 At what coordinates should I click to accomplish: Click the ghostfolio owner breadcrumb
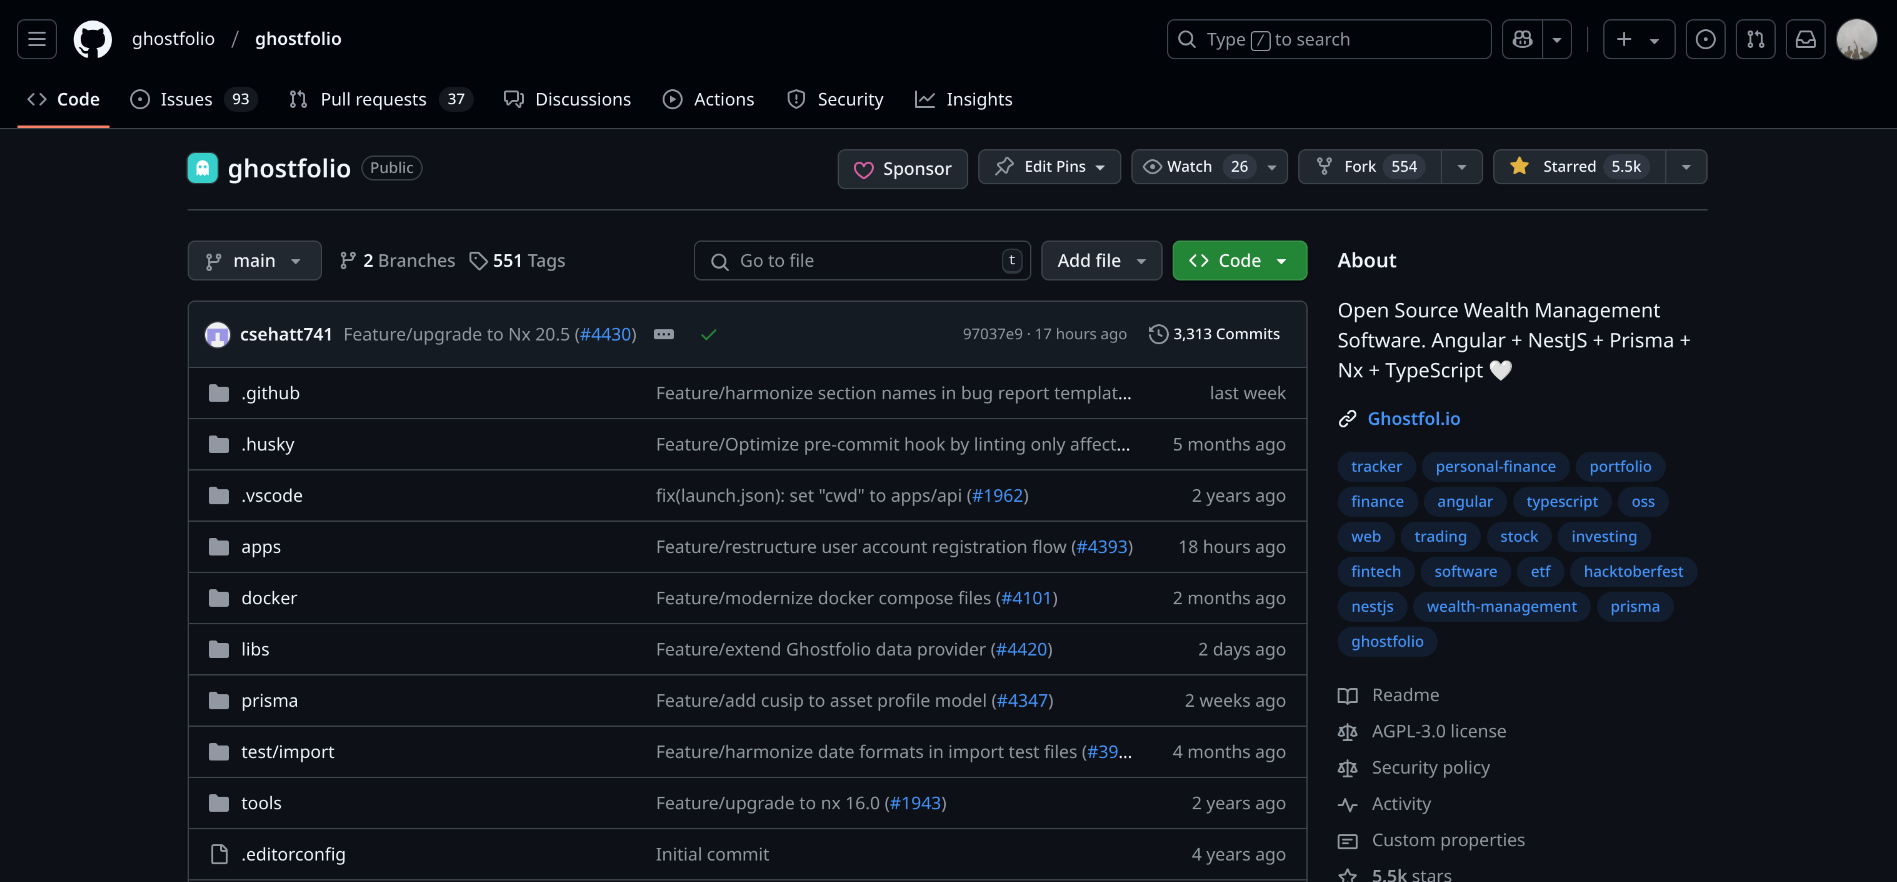[173, 39]
